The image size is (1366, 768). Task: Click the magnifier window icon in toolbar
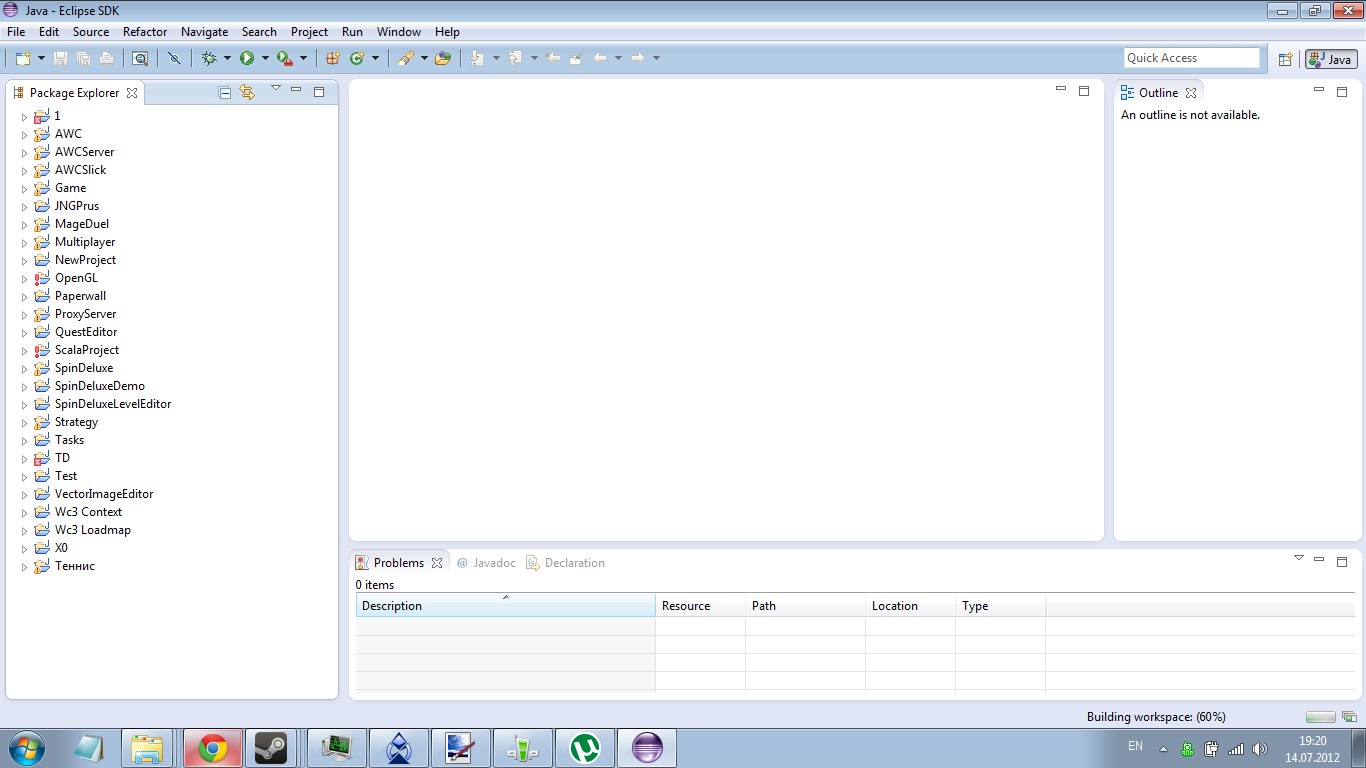[x=139, y=58]
